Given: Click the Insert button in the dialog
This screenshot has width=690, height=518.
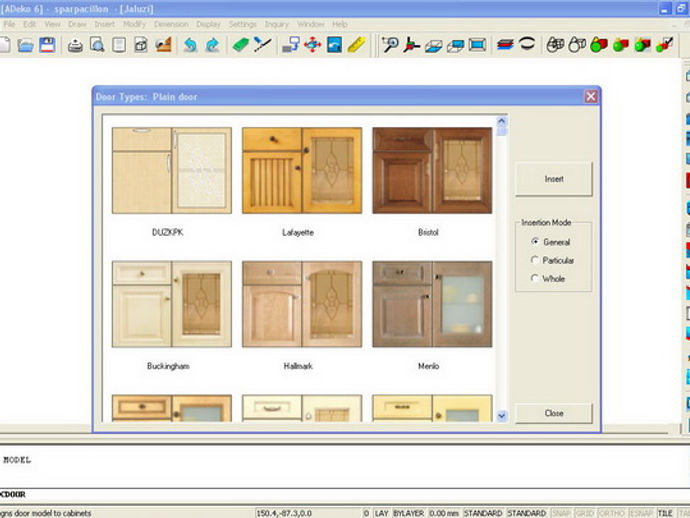Looking at the screenshot, I should 554,179.
